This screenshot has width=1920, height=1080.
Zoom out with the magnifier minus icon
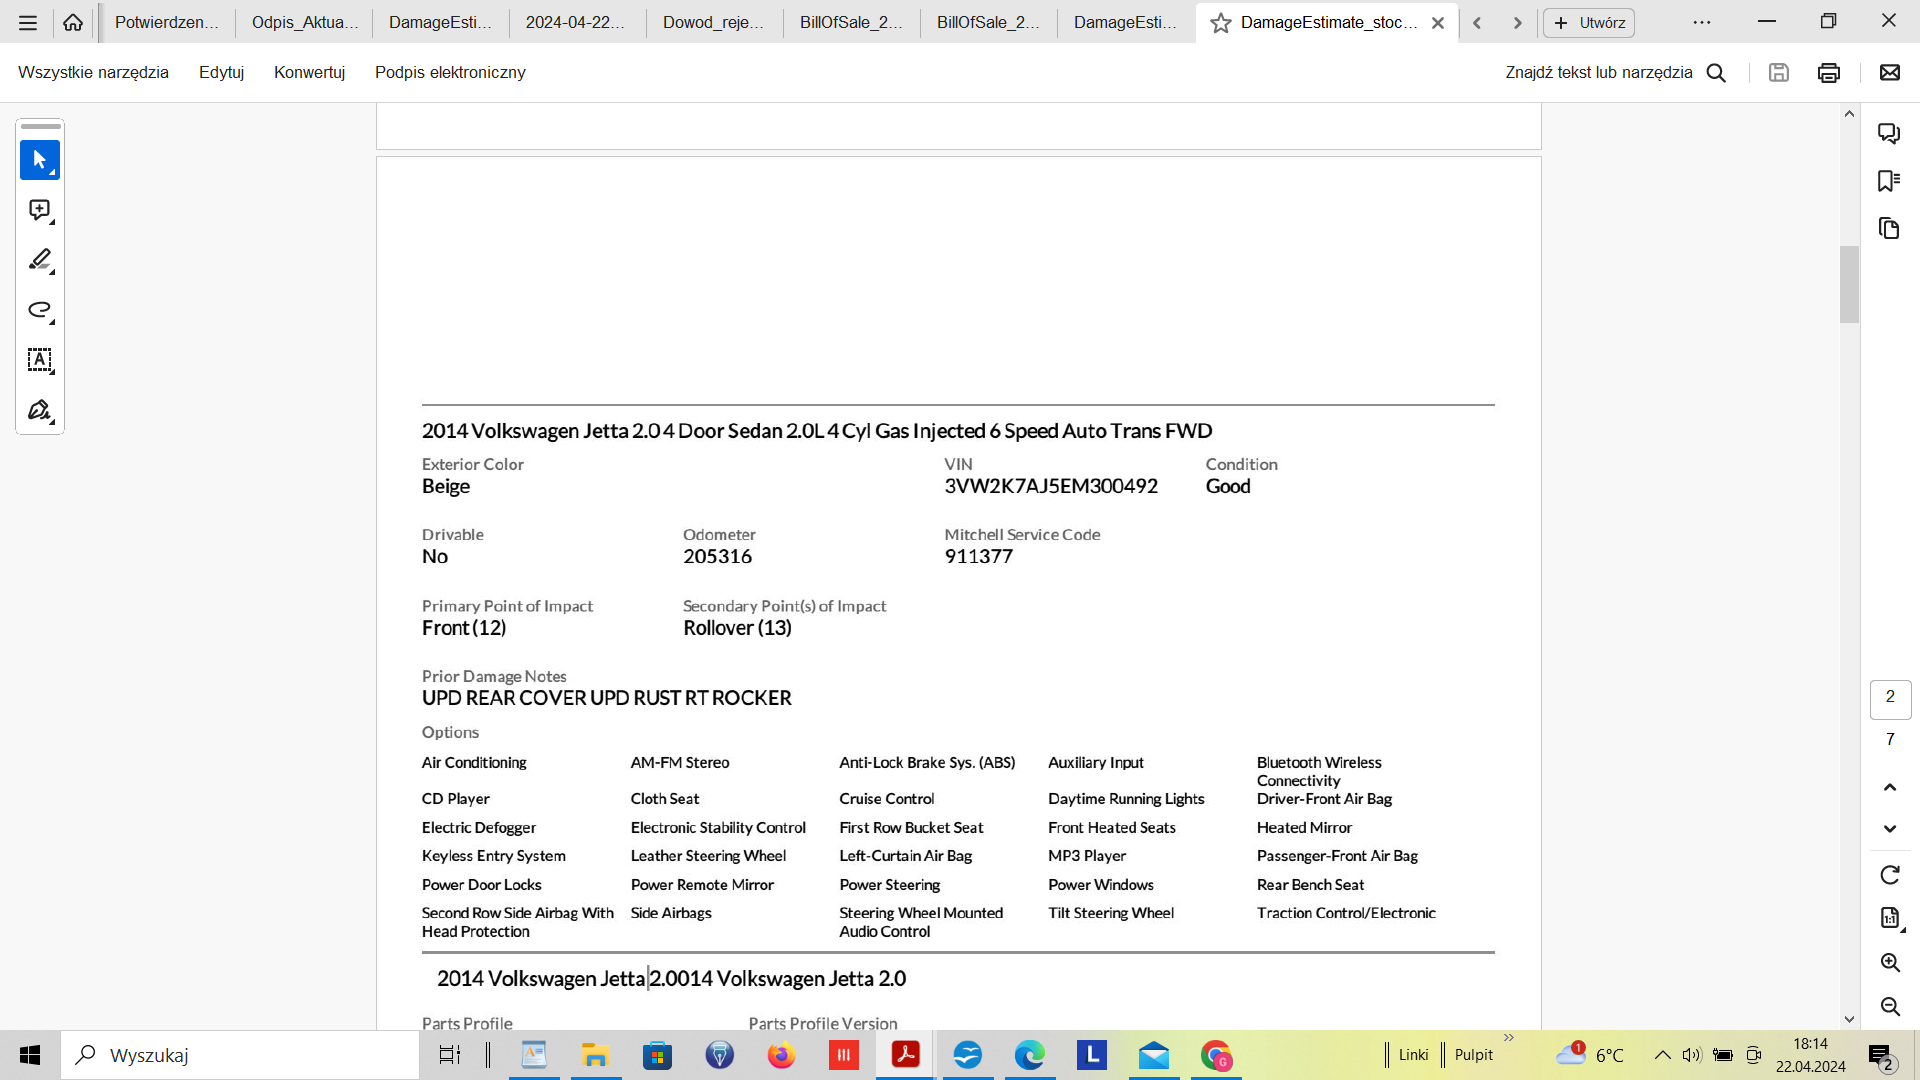(x=1890, y=1006)
